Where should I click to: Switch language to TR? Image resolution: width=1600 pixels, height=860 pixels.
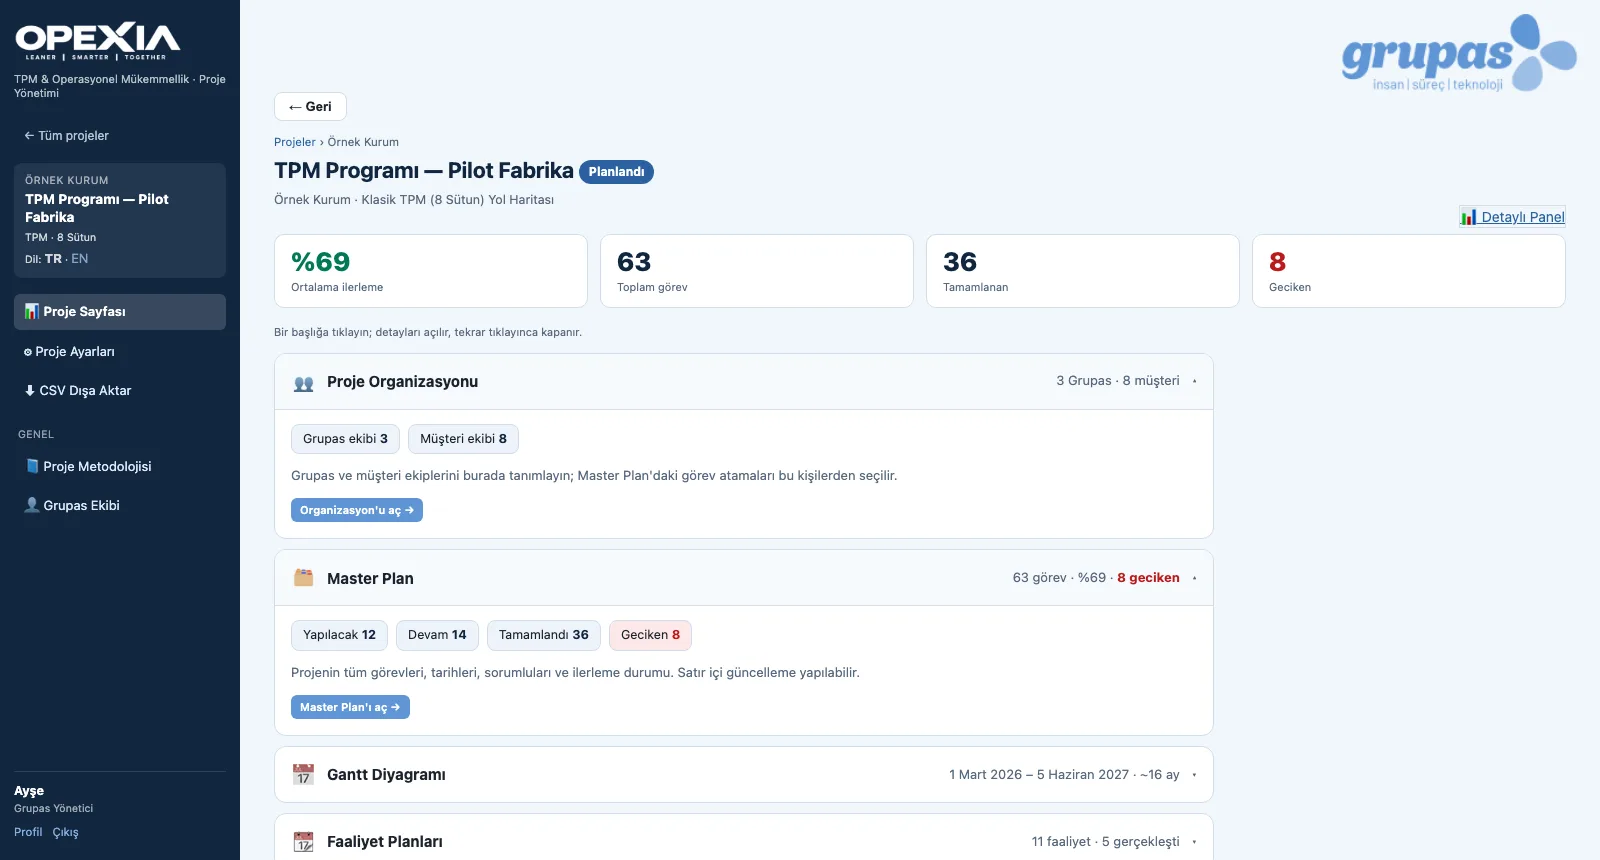coord(53,259)
